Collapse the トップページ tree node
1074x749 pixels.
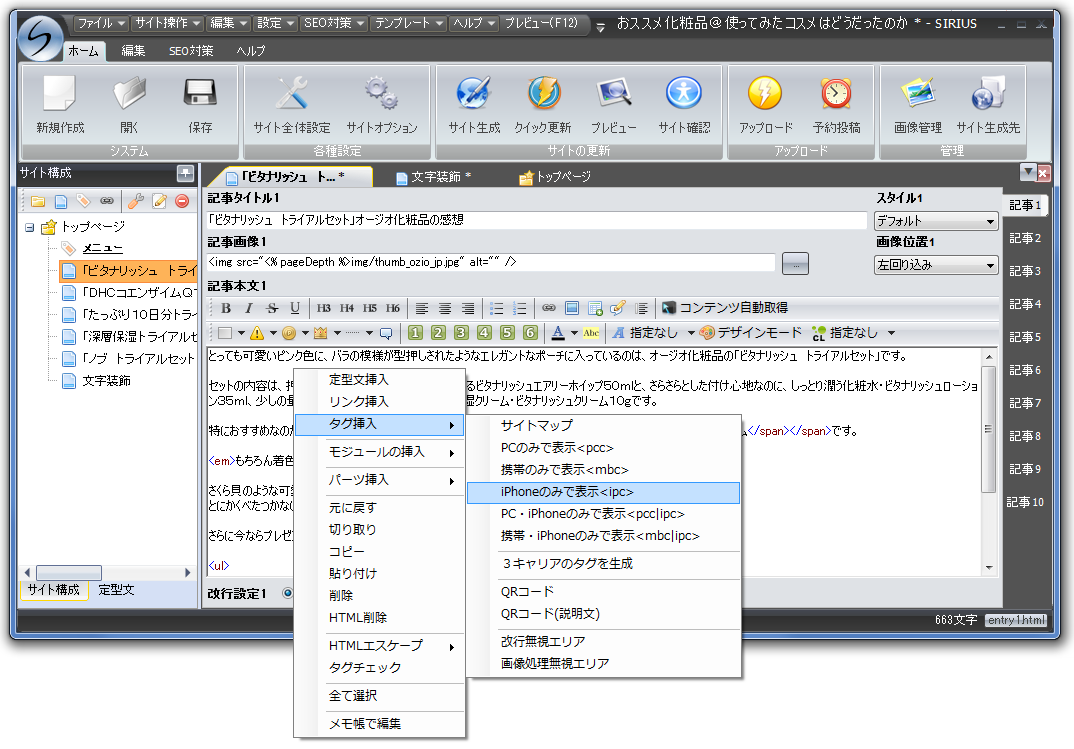point(29,227)
